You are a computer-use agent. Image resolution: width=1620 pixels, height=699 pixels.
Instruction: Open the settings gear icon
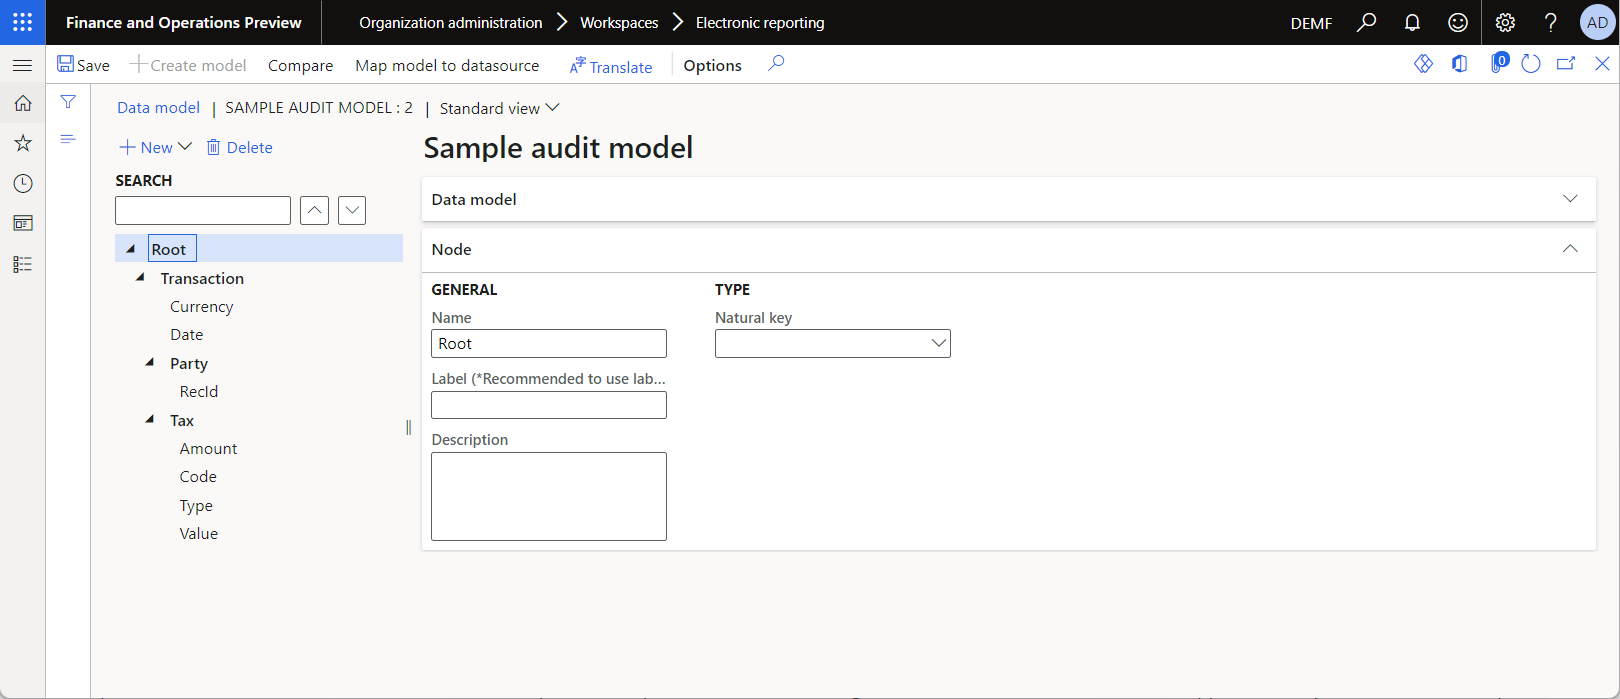click(1505, 22)
